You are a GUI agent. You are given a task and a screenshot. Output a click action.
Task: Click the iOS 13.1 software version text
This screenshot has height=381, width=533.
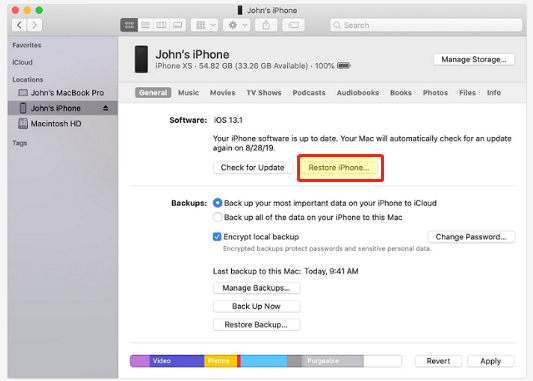[228, 120]
